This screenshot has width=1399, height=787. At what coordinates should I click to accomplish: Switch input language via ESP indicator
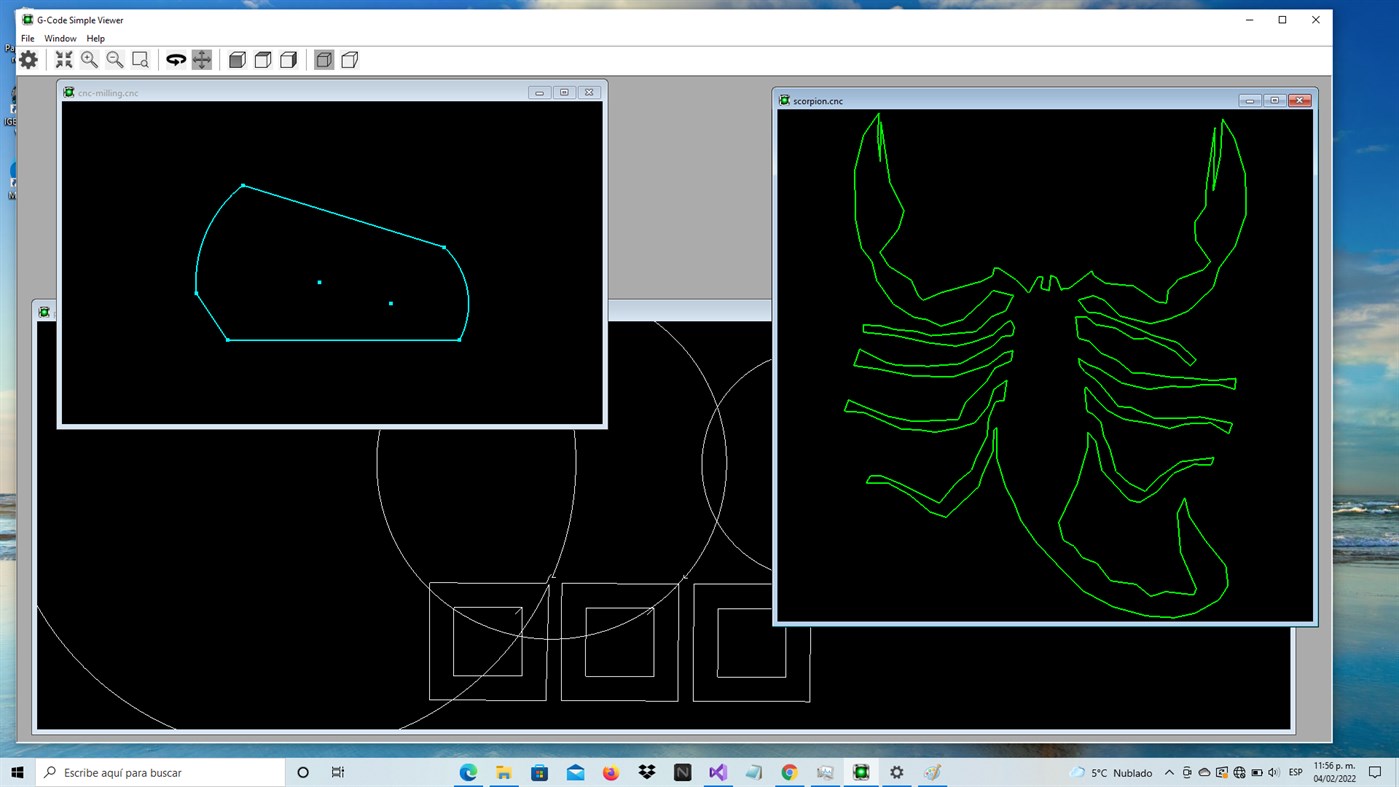pos(1295,772)
